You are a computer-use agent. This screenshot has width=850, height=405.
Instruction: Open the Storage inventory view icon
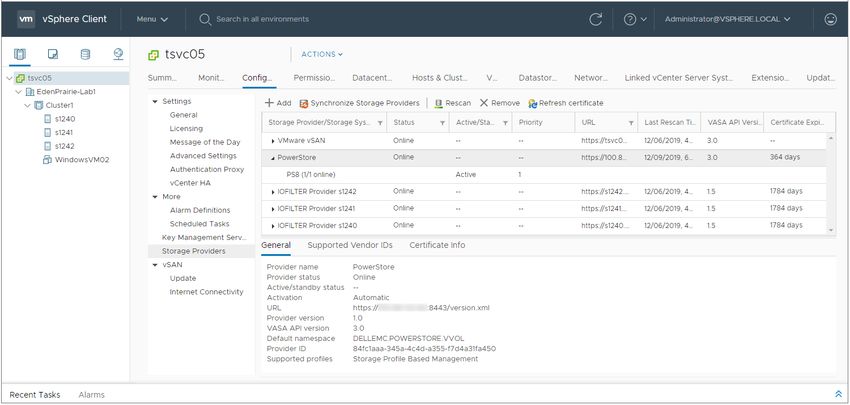tap(85, 54)
